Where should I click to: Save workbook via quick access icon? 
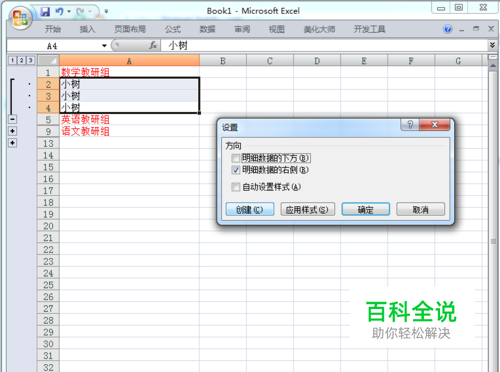[x=45, y=12]
